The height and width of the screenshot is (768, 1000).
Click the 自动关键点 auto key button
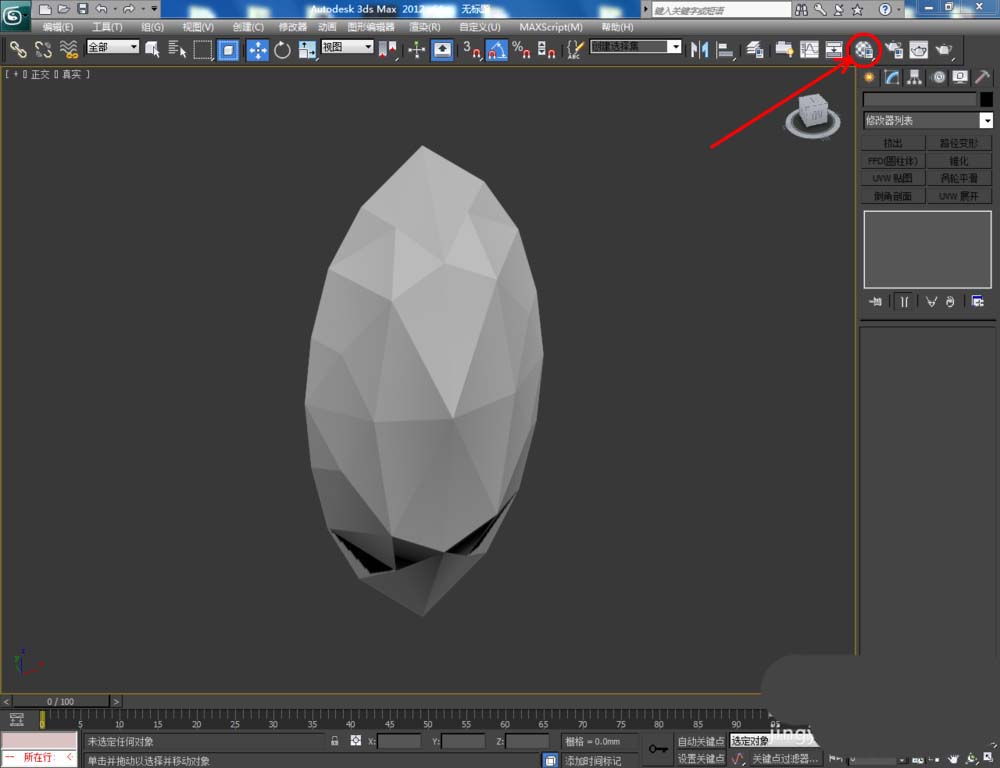pyautogui.click(x=700, y=741)
